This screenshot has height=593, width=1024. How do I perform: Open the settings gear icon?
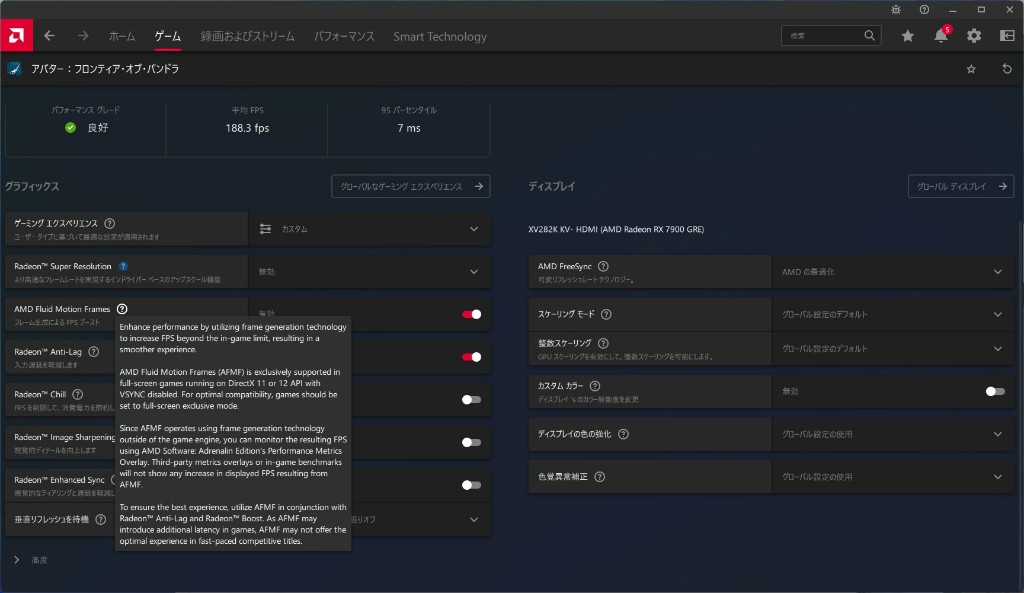tap(973, 36)
